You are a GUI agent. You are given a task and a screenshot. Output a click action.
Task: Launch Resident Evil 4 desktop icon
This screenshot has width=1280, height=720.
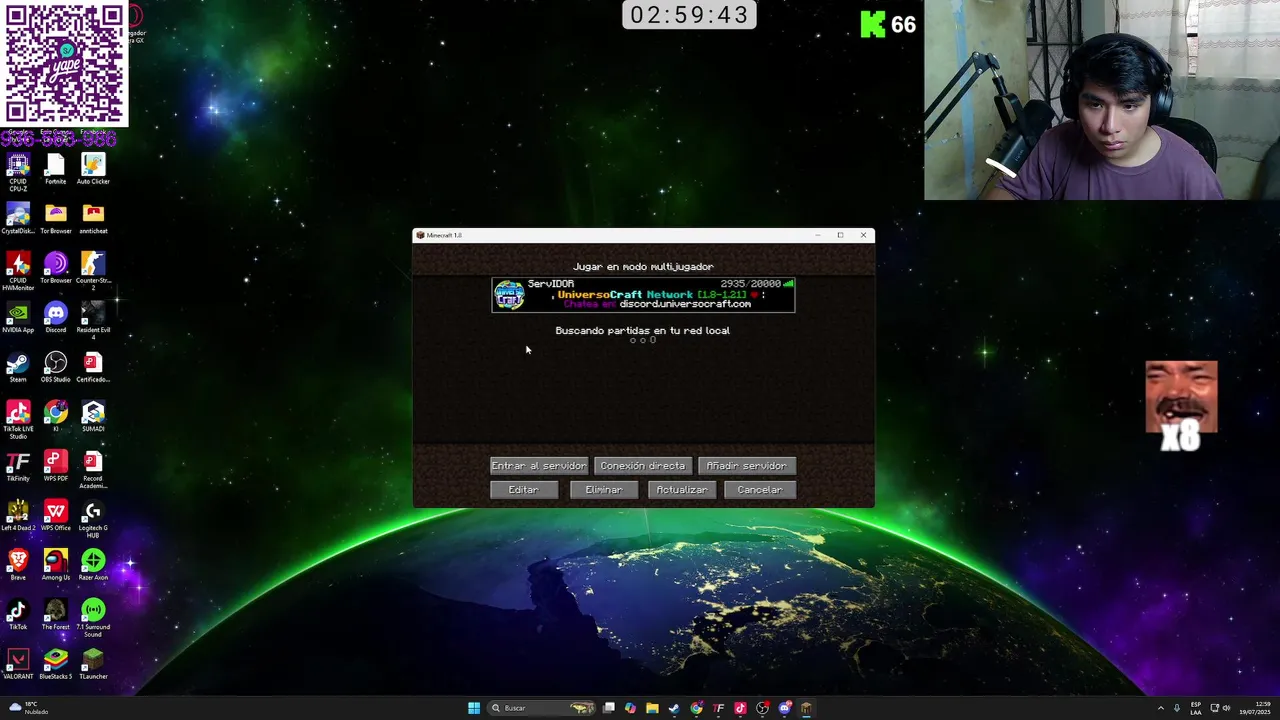point(93,320)
